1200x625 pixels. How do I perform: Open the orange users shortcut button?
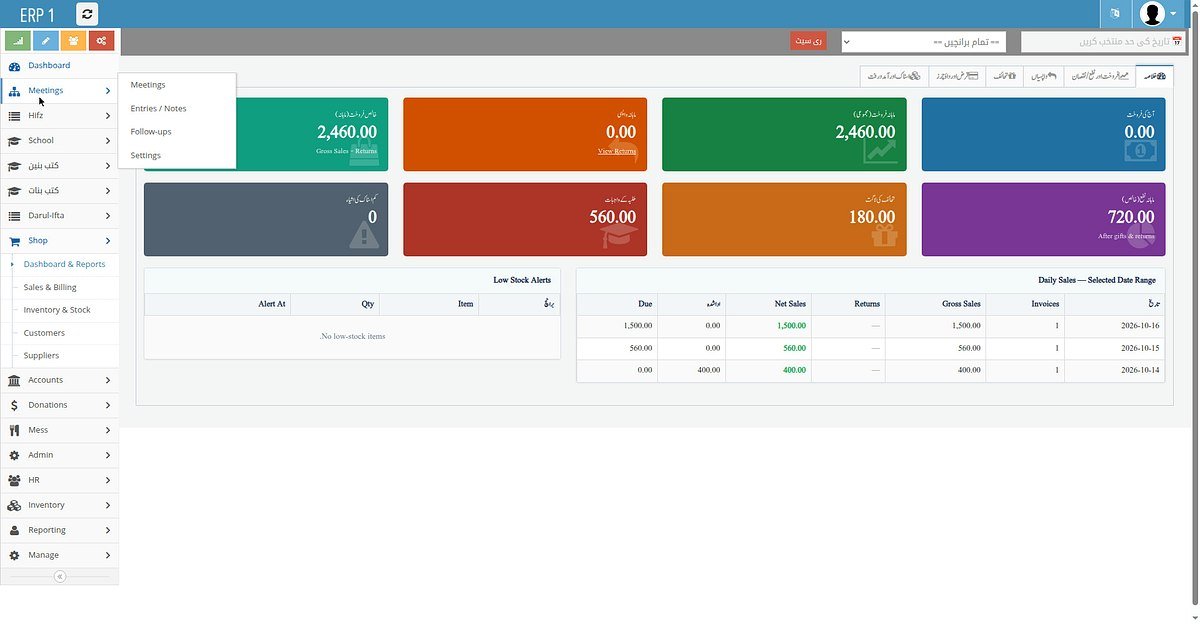coord(73,41)
